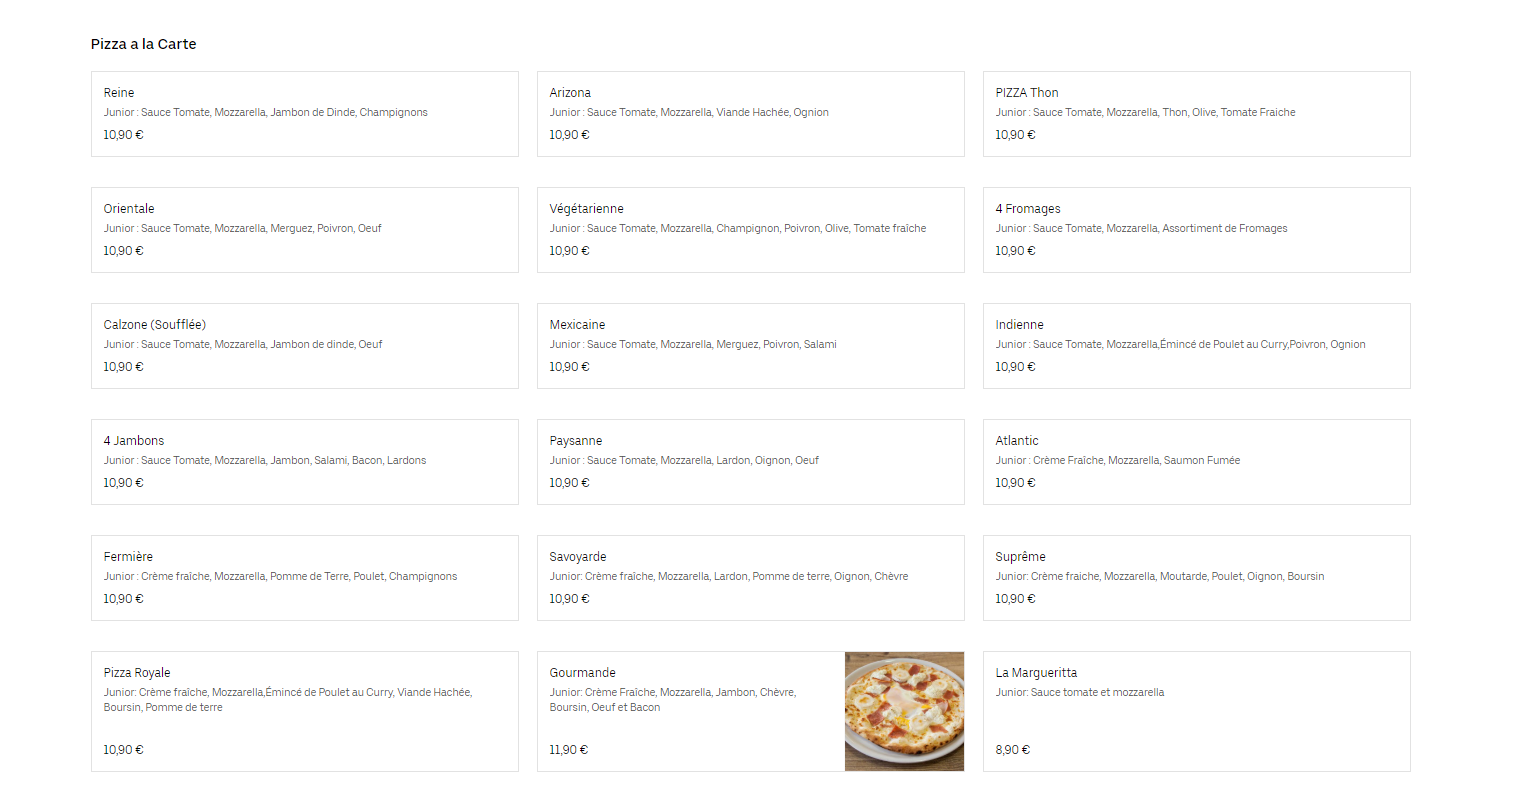
Task: Select the Gourmande pizza title
Action: (582, 673)
